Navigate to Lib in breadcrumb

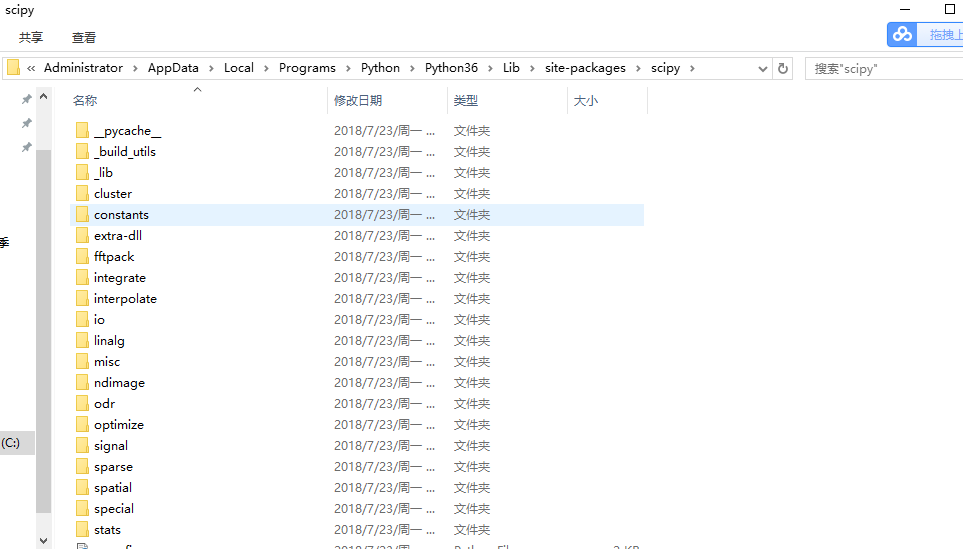[x=511, y=68]
